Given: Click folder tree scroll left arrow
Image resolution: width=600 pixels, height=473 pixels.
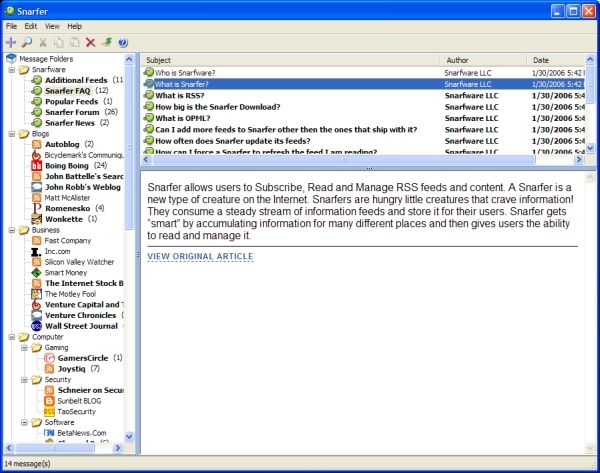Looking at the screenshot, I should pos(9,448).
